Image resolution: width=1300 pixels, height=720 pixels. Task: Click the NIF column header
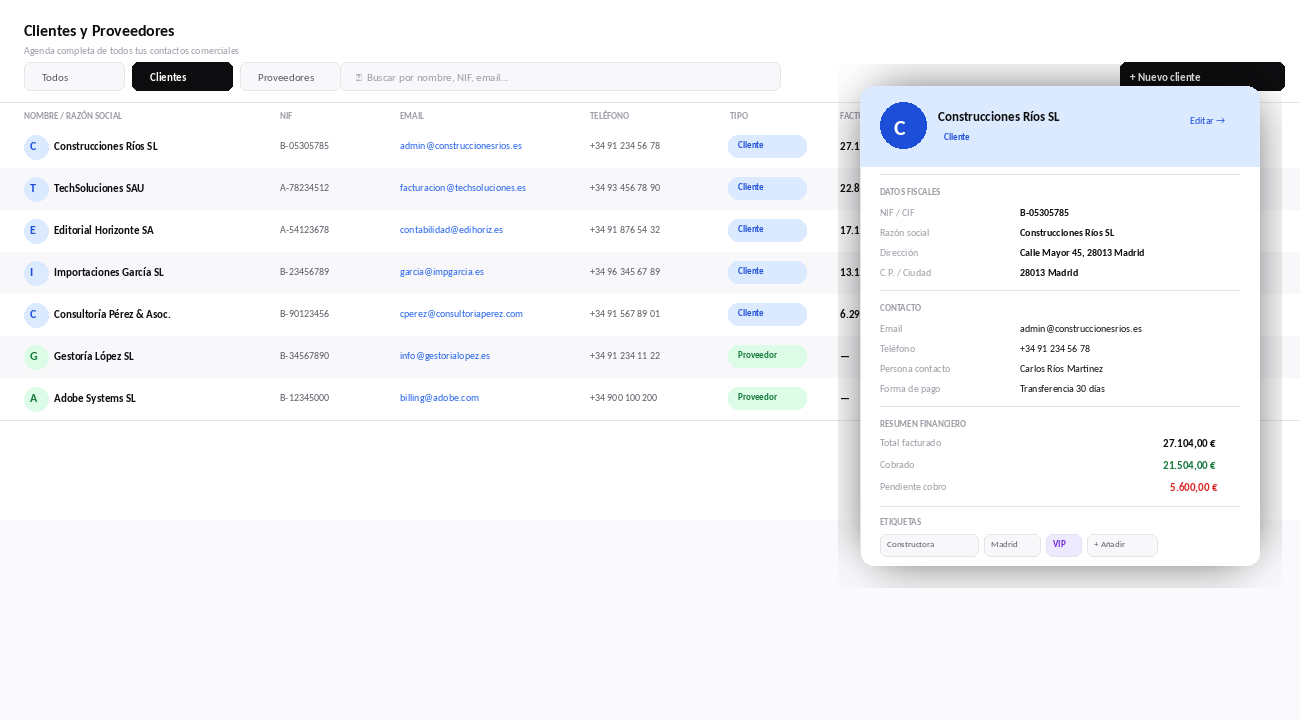pos(286,116)
